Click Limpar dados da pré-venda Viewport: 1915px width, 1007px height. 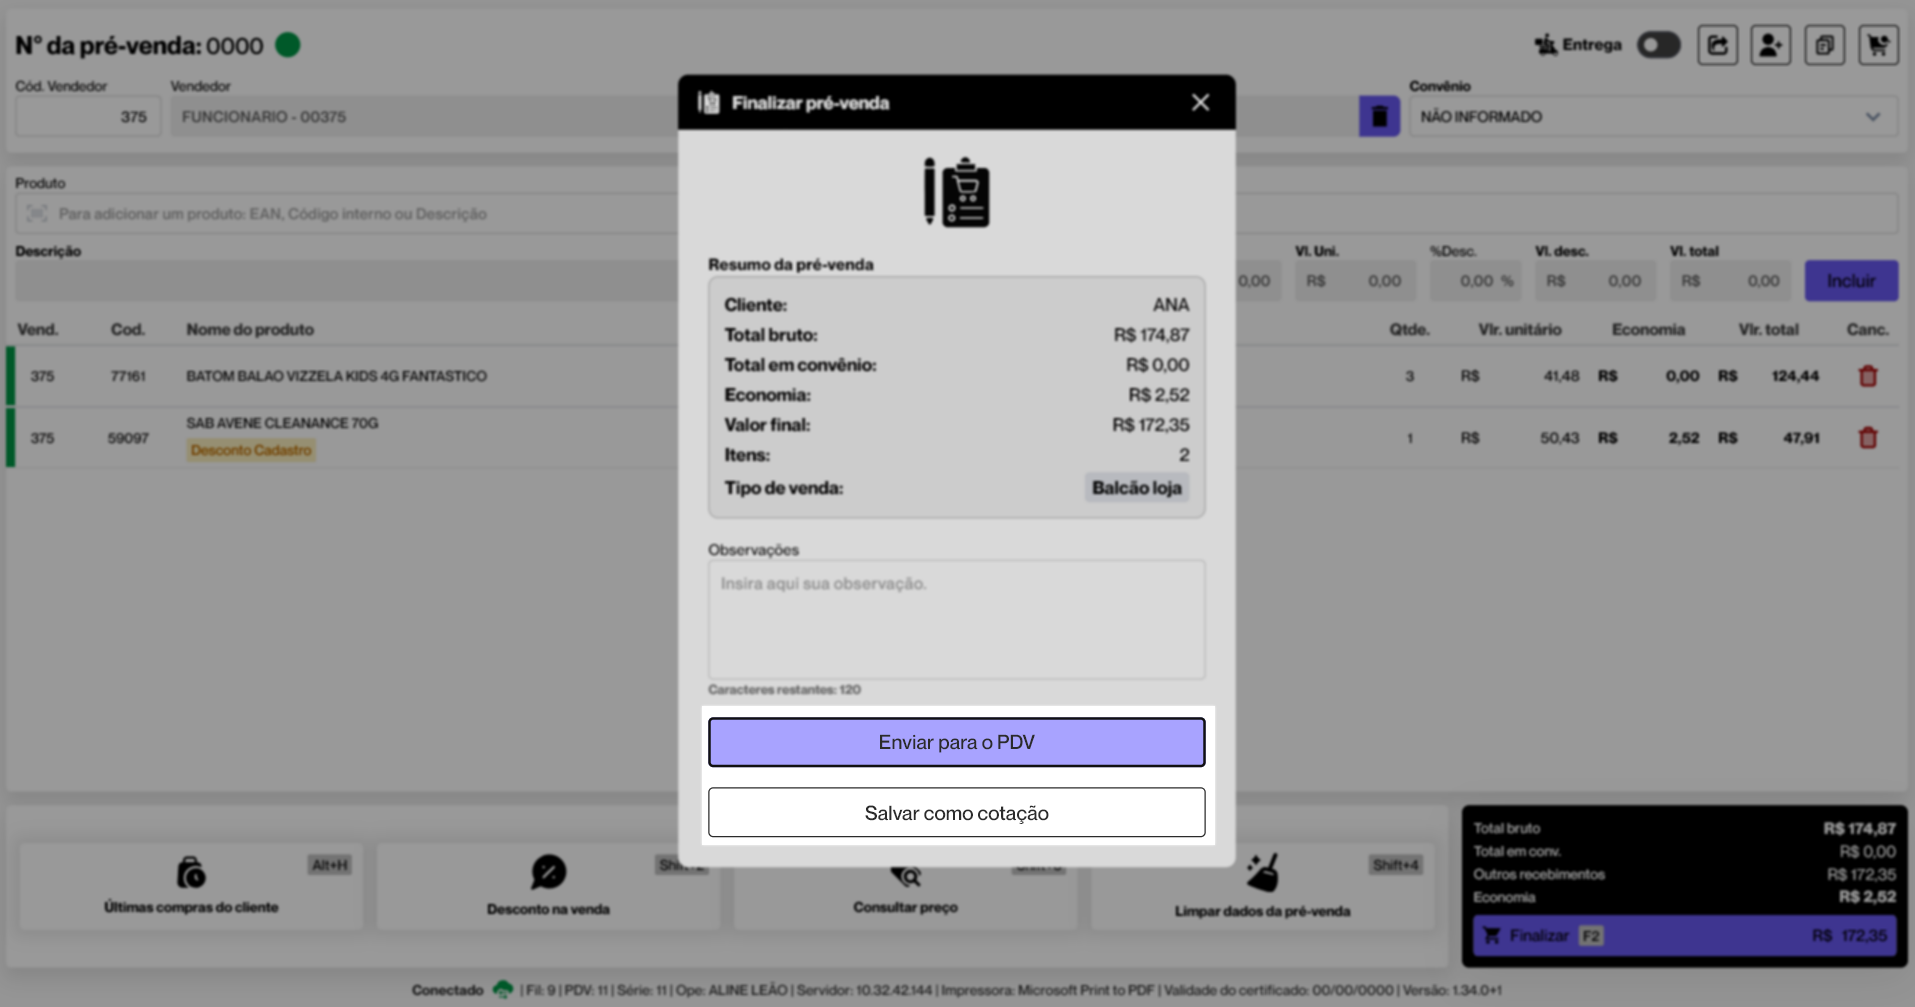(1262, 886)
